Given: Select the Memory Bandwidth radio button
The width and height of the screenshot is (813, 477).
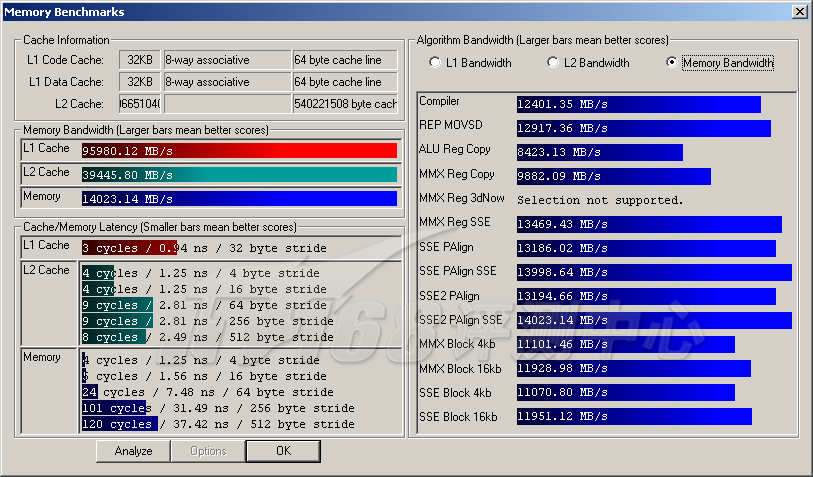Looking at the screenshot, I should tap(671, 63).
